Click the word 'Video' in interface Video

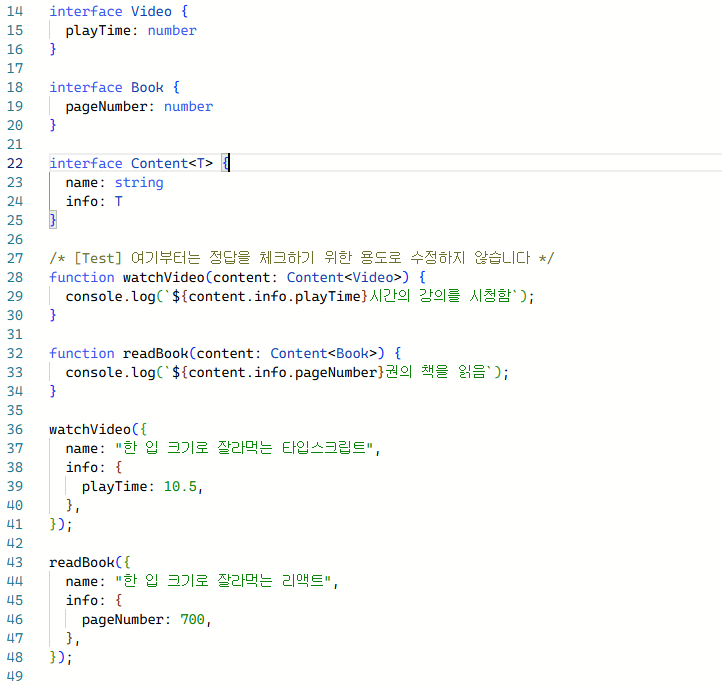(151, 11)
